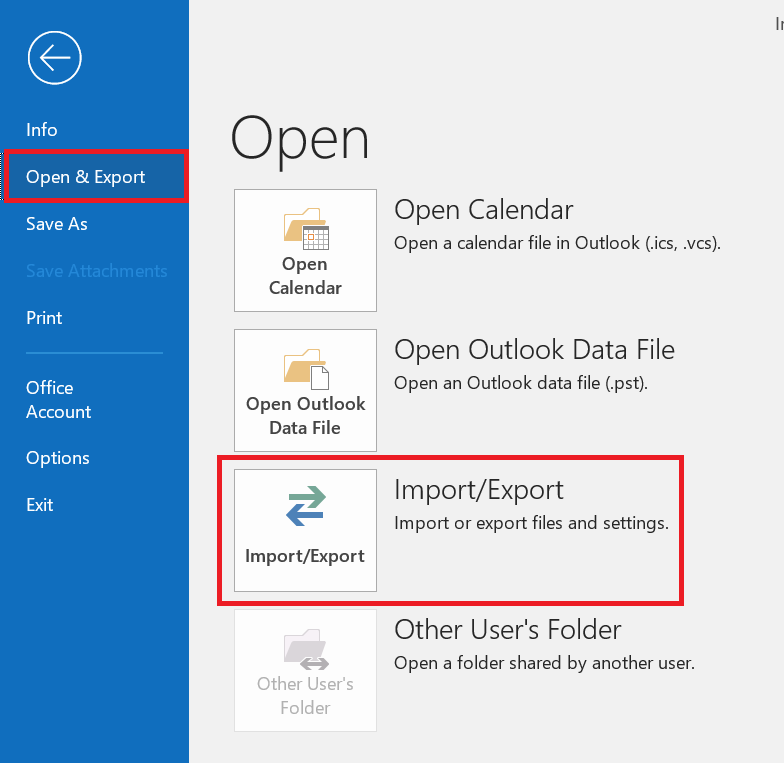Click the folder-with-document icon for Outlook Data File
Image resolution: width=784 pixels, height=763 pixels.
click(306, 368)
